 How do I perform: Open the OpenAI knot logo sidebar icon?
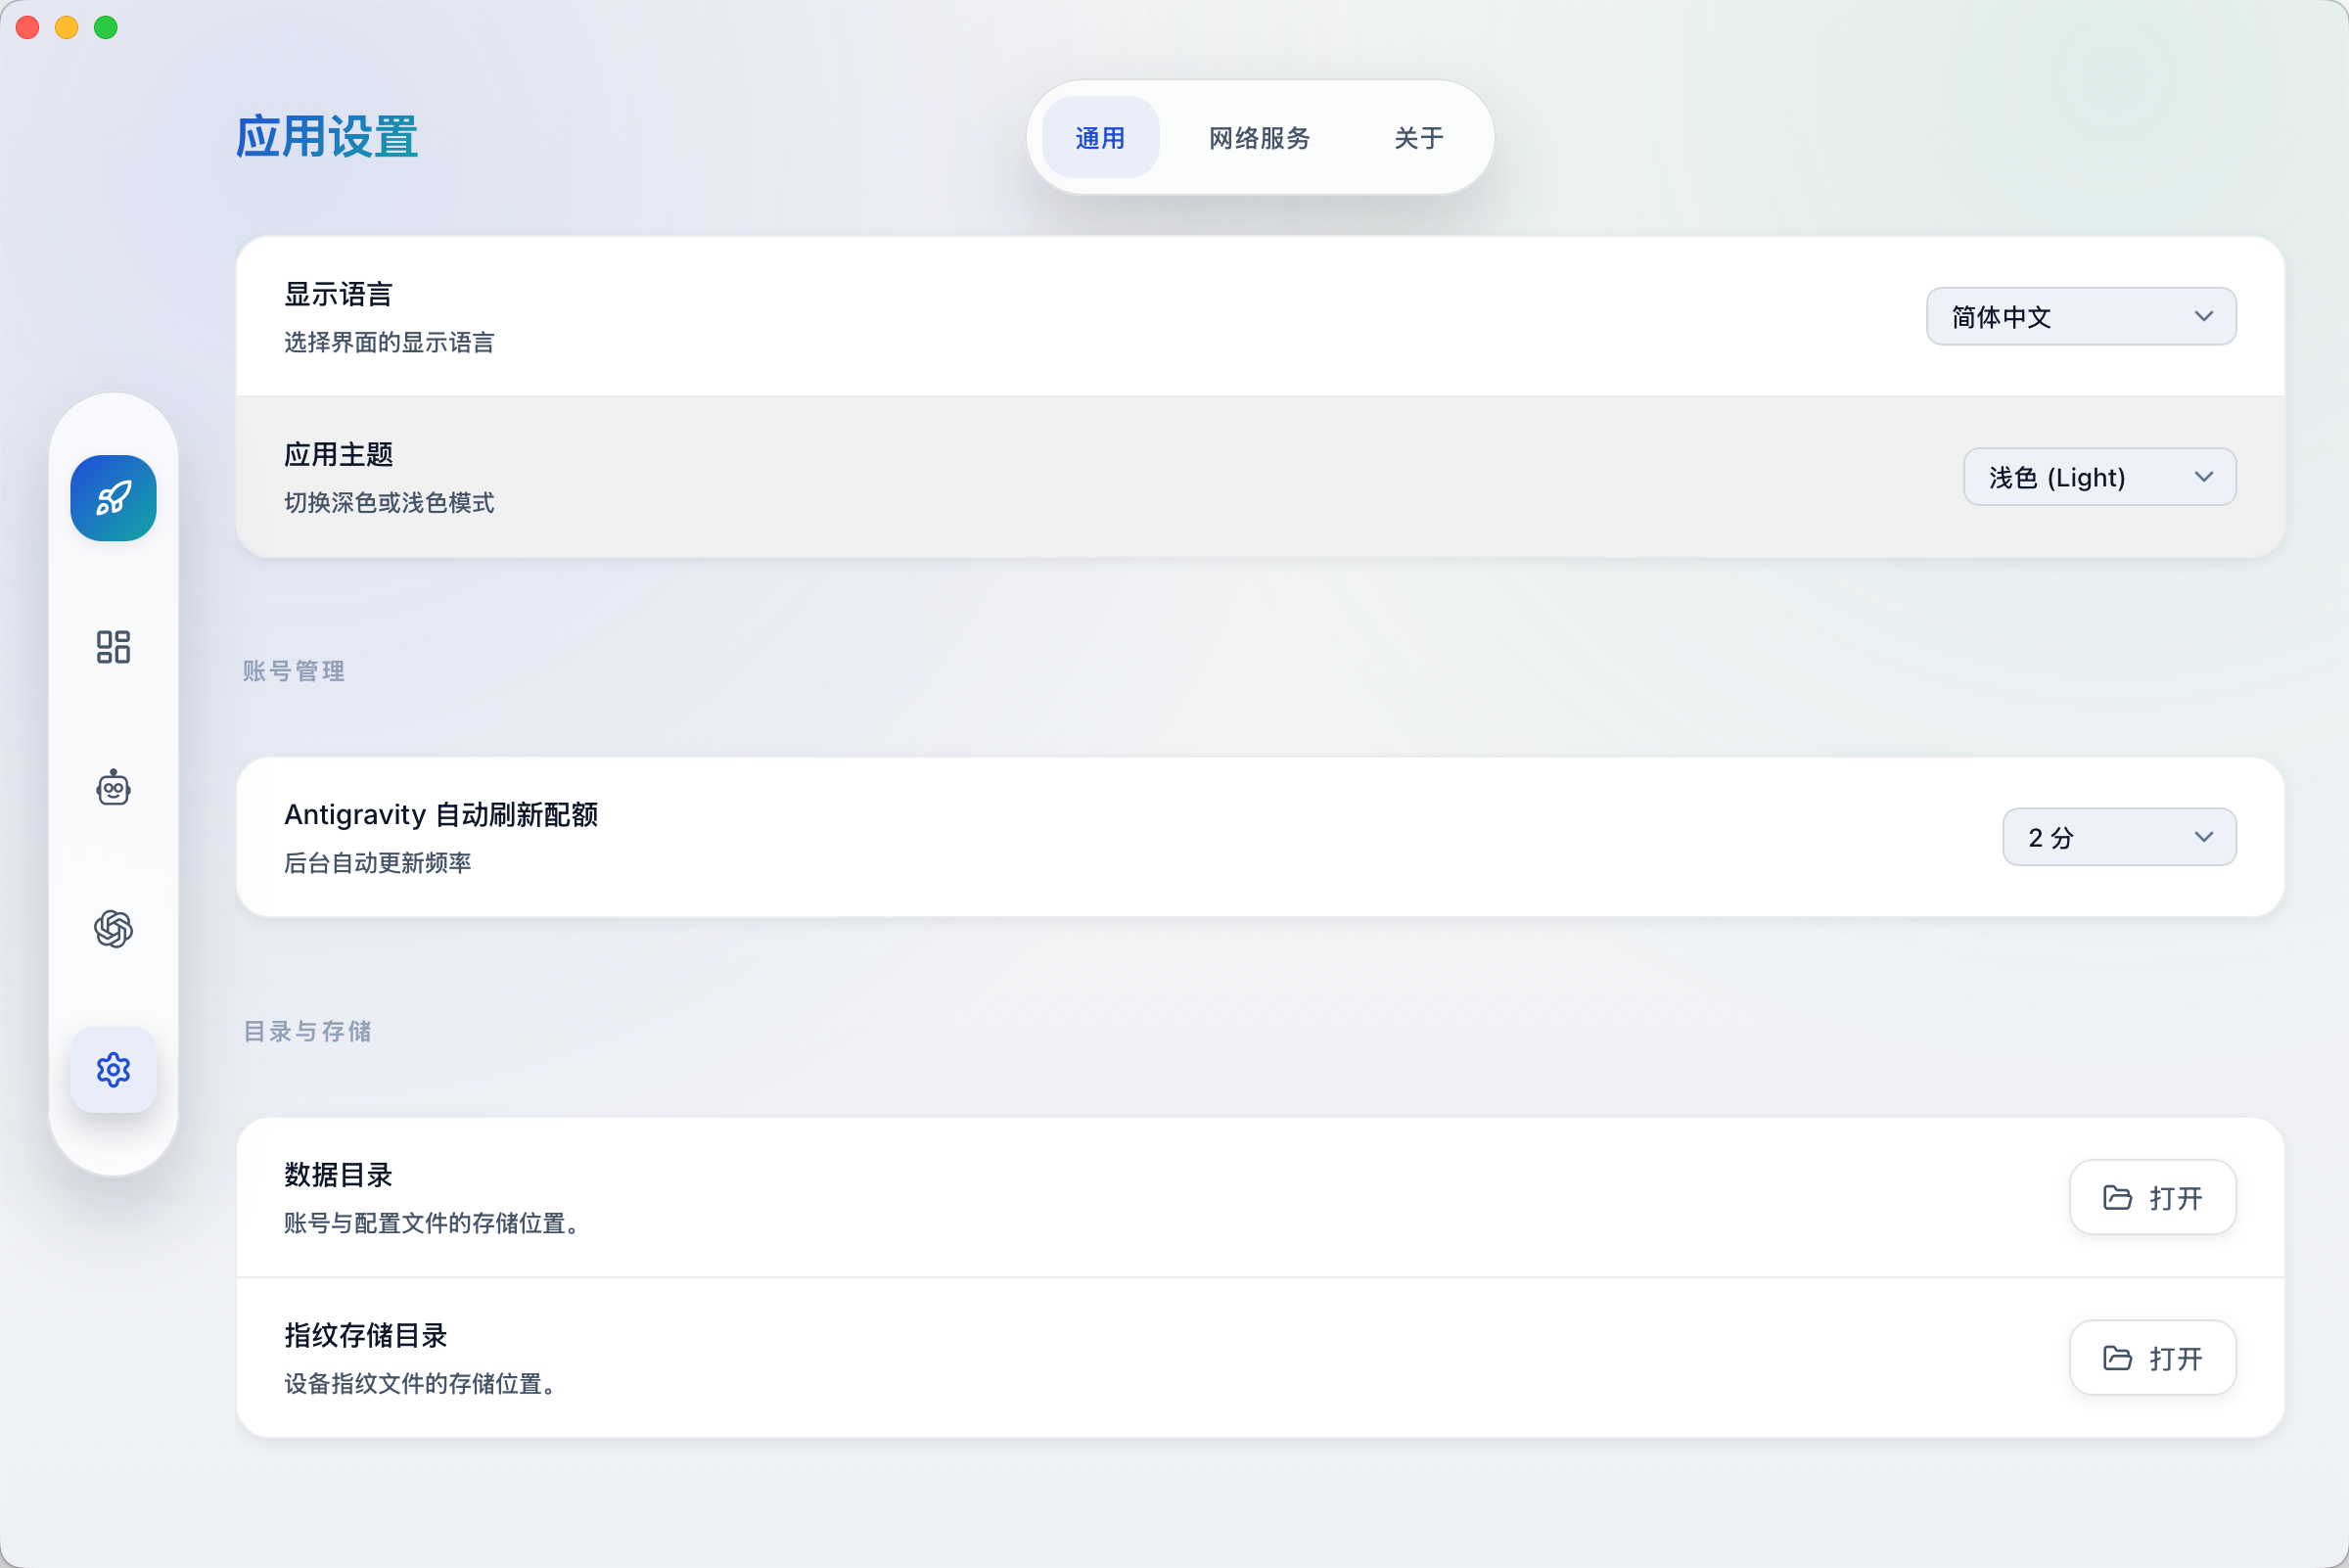pos(113,929)
